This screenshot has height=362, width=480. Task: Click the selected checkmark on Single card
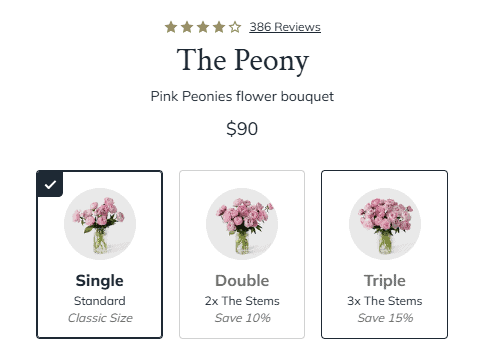(50, 184)
